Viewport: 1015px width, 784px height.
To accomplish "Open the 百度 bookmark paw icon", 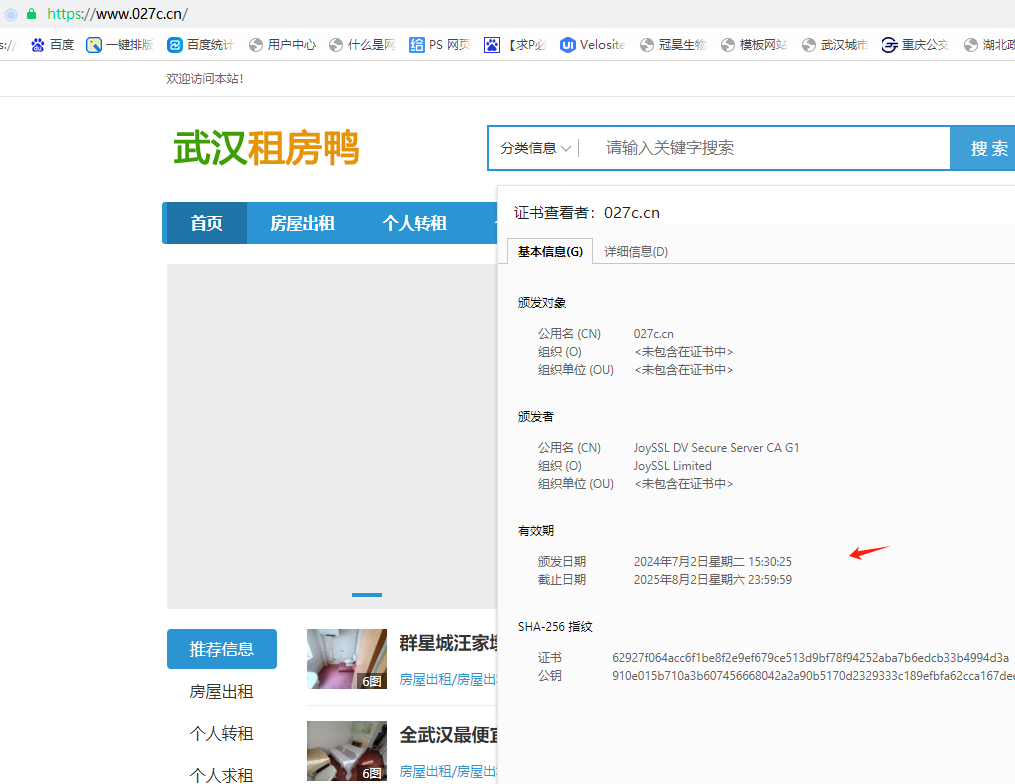I will point(38,45).
